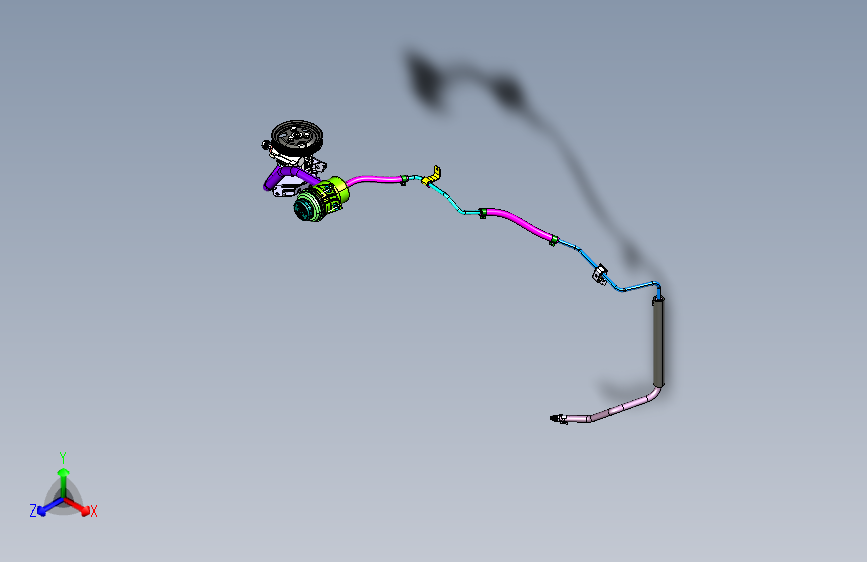867x562 pixels.
Task: Select the dark gray vertical cylinder
Action: pos(658,341)
